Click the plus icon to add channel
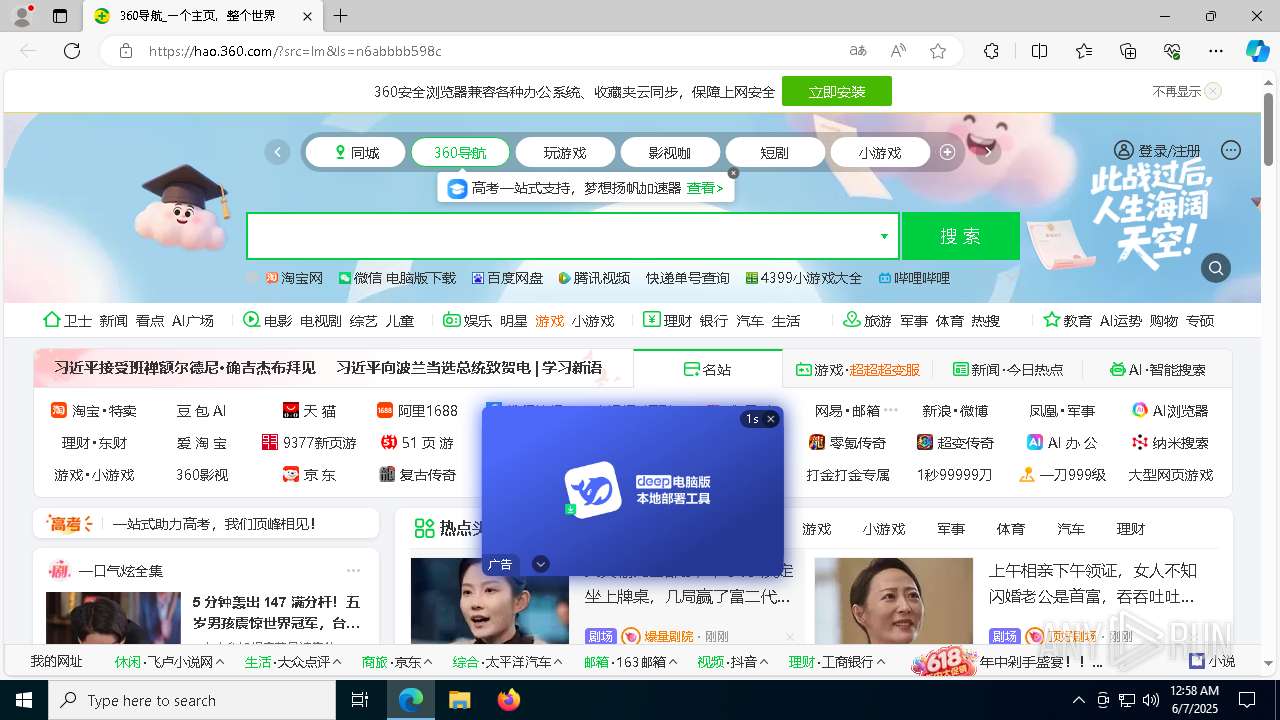 pos(947,152)
